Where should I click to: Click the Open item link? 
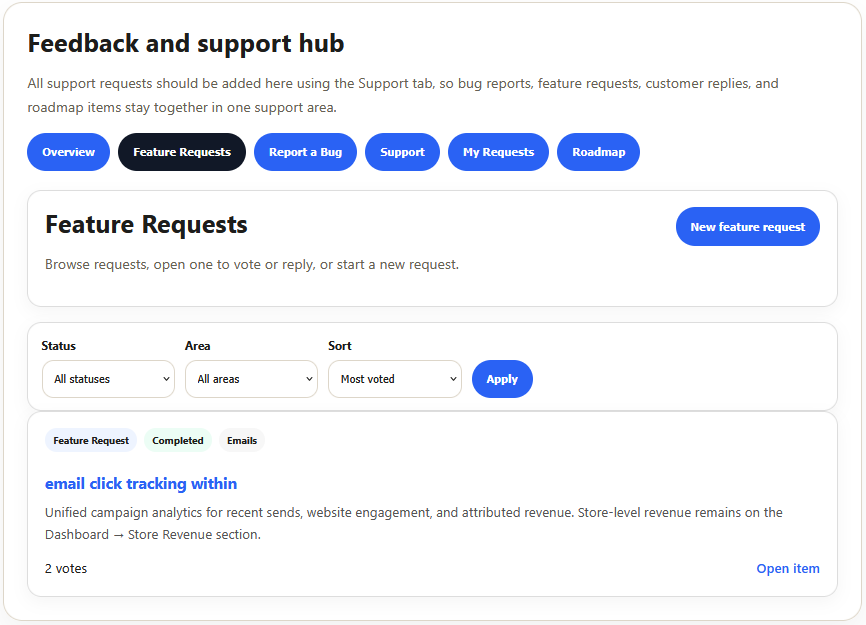(788, 569)
